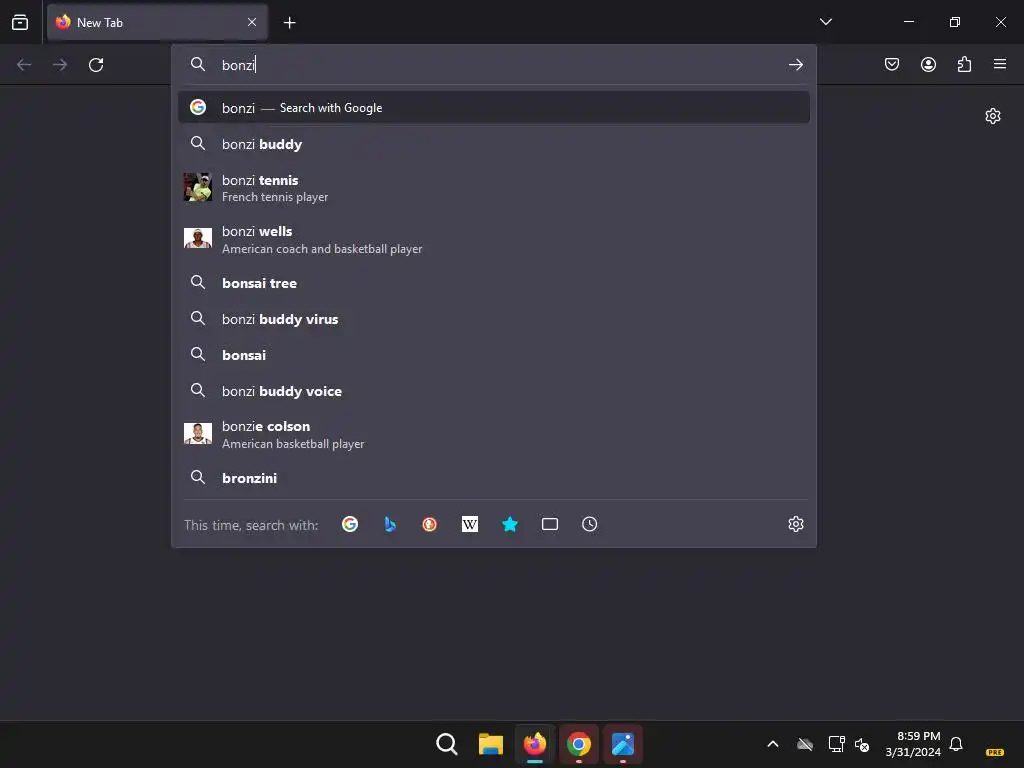Image resolution: width=1024 pixels, height=768 pixels.
Task: Close the New Tab tab
Action: tap(252, 22)
